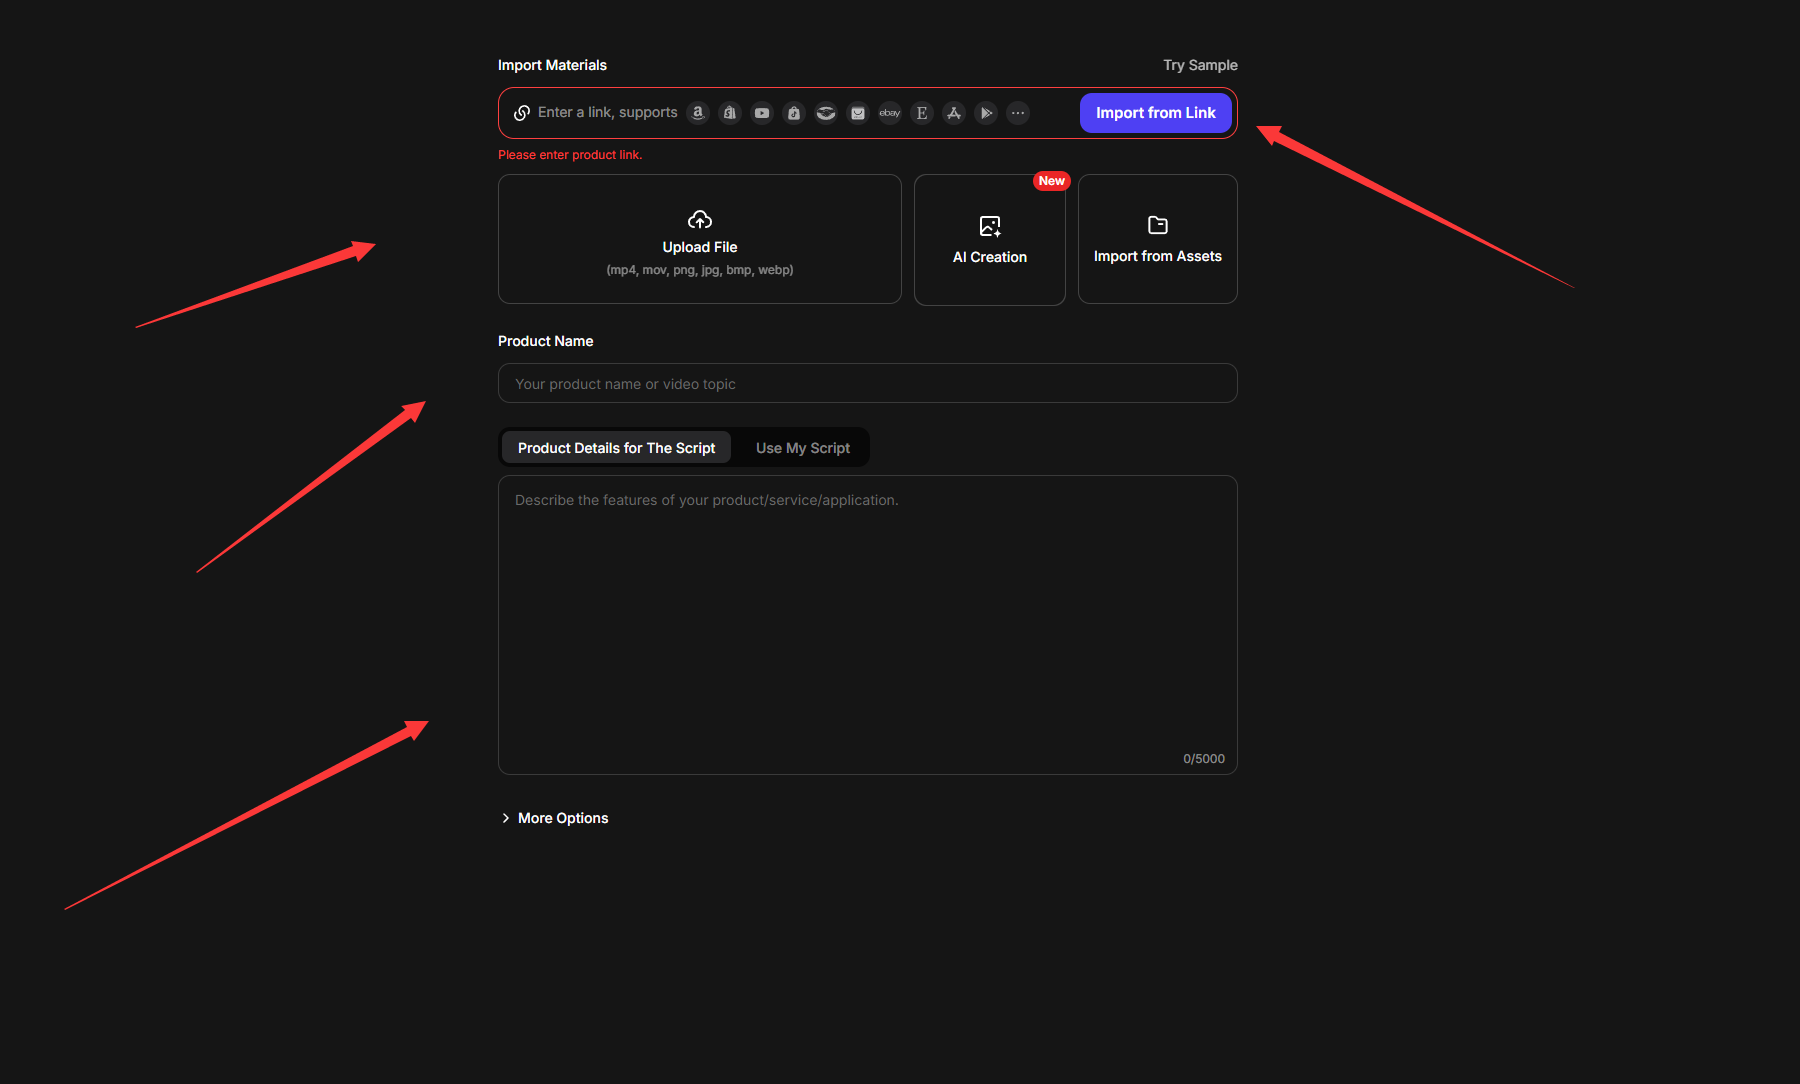Click the handshake platform icon
The width and height of the screenshot is (1800, 1084).
(x=826, y=113)
